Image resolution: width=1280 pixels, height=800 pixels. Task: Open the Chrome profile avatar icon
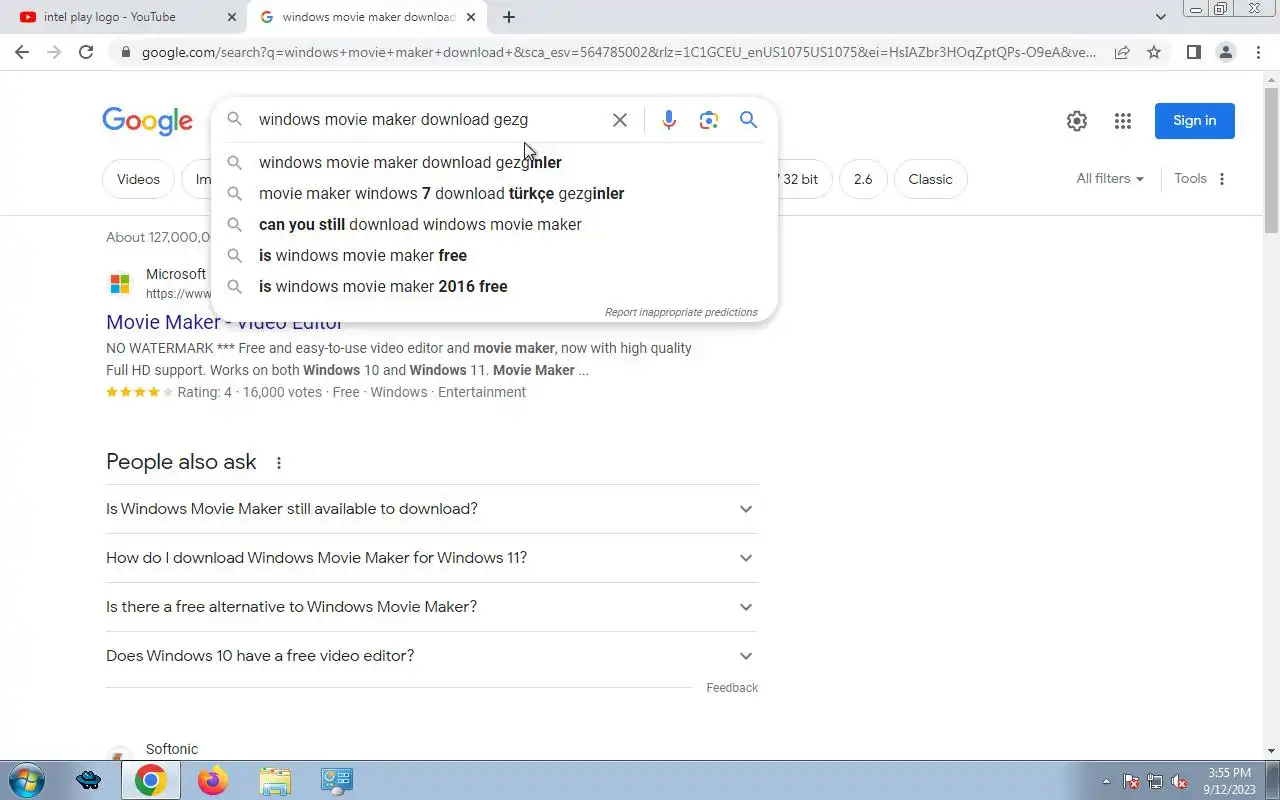click(x=1225, y=52)
